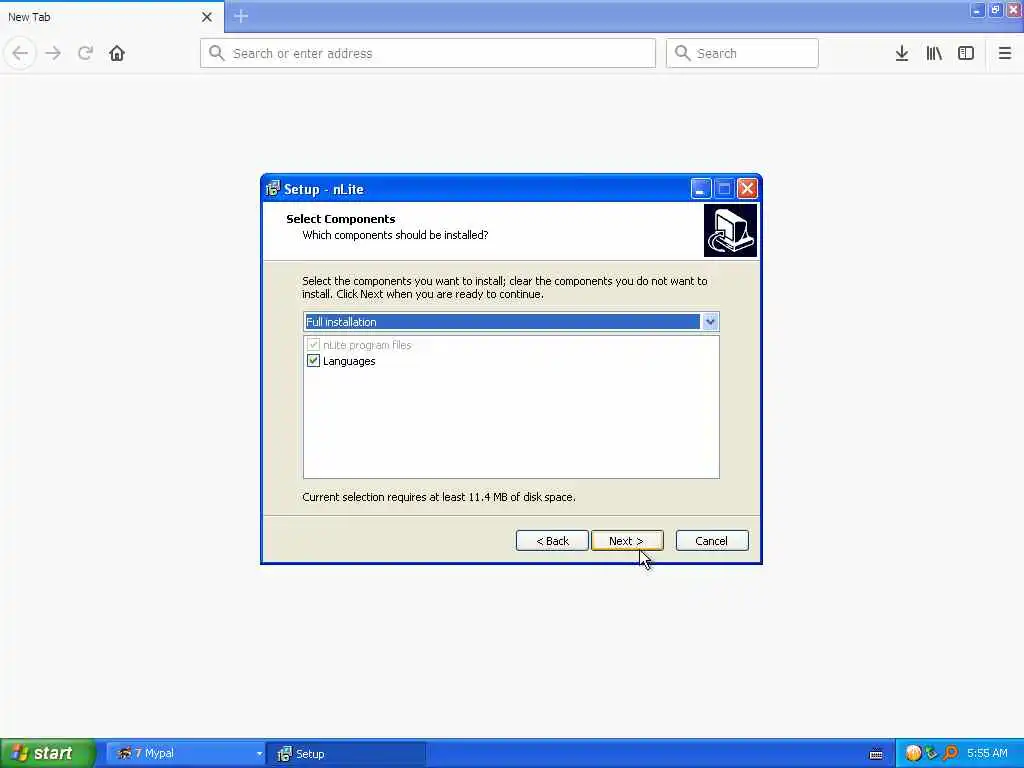This screenshot has height=768, width=1024.
Task: Close the Setup - nLite dialog
Action: click(x=747, y=189)
